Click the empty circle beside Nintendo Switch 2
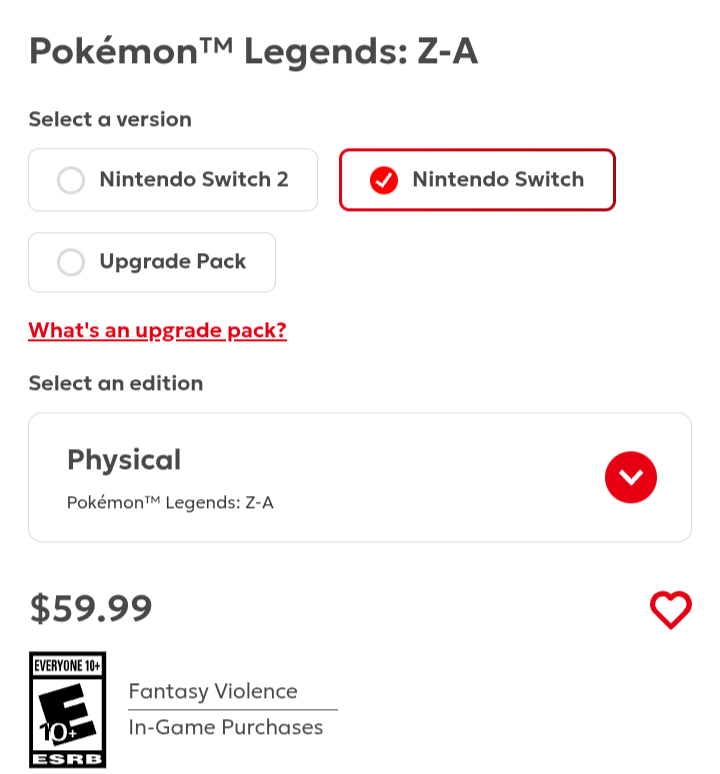This screenshot has width=720, height=774. (71, 180)
